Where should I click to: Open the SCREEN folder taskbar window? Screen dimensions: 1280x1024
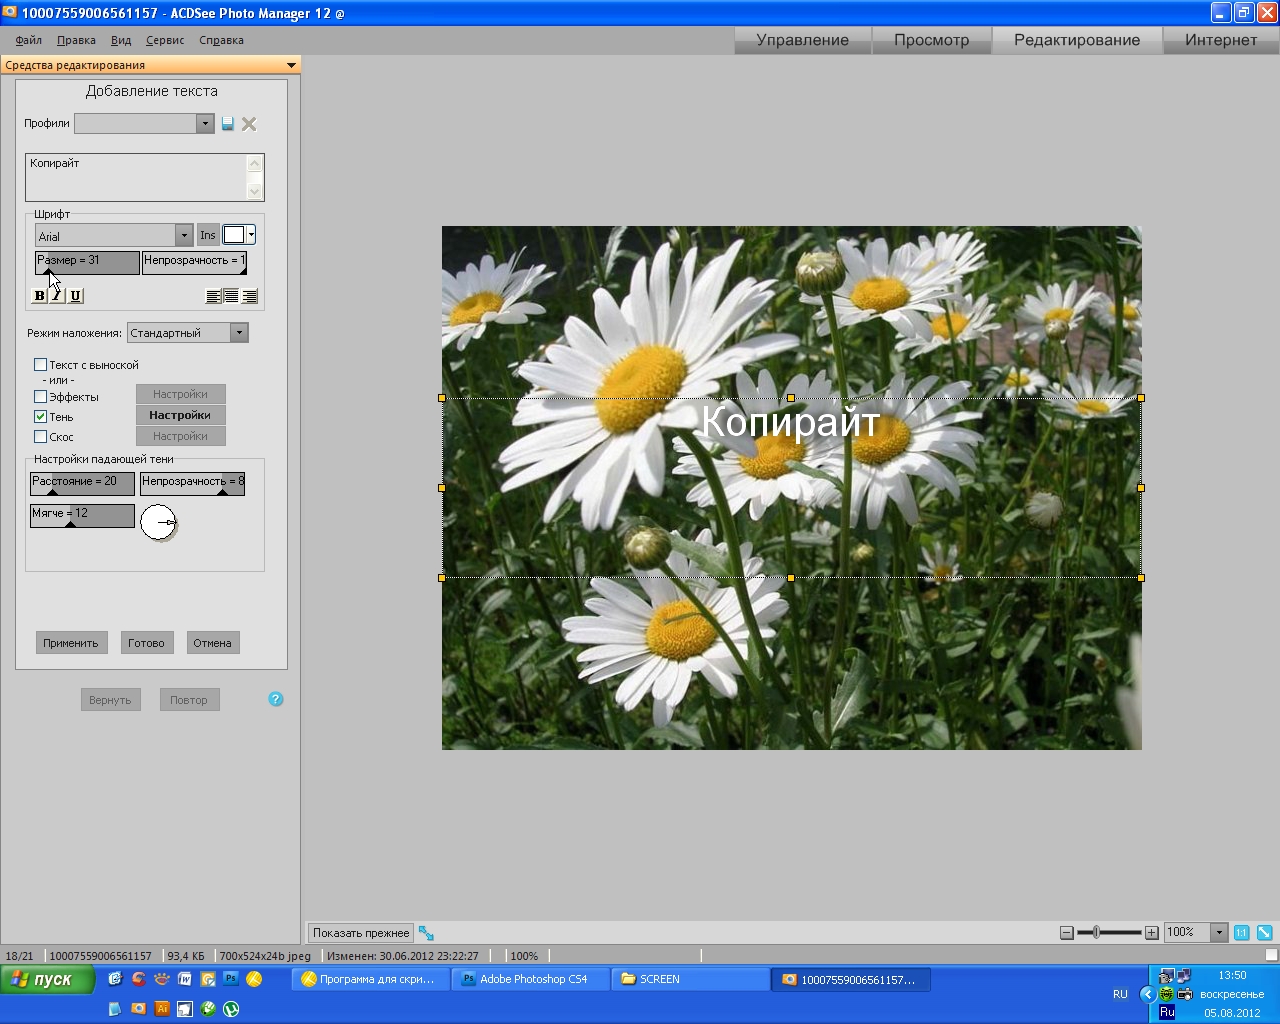click(x=690, y=979)
